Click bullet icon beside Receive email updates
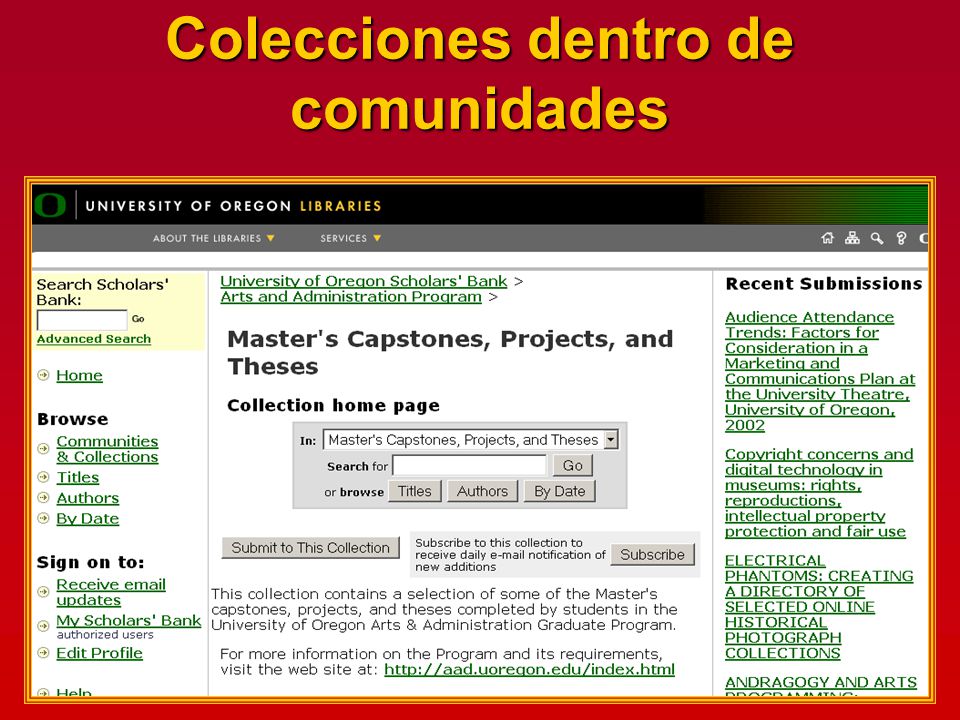The image size is (960, 720). pyautogui.click(x=43, y=591)
